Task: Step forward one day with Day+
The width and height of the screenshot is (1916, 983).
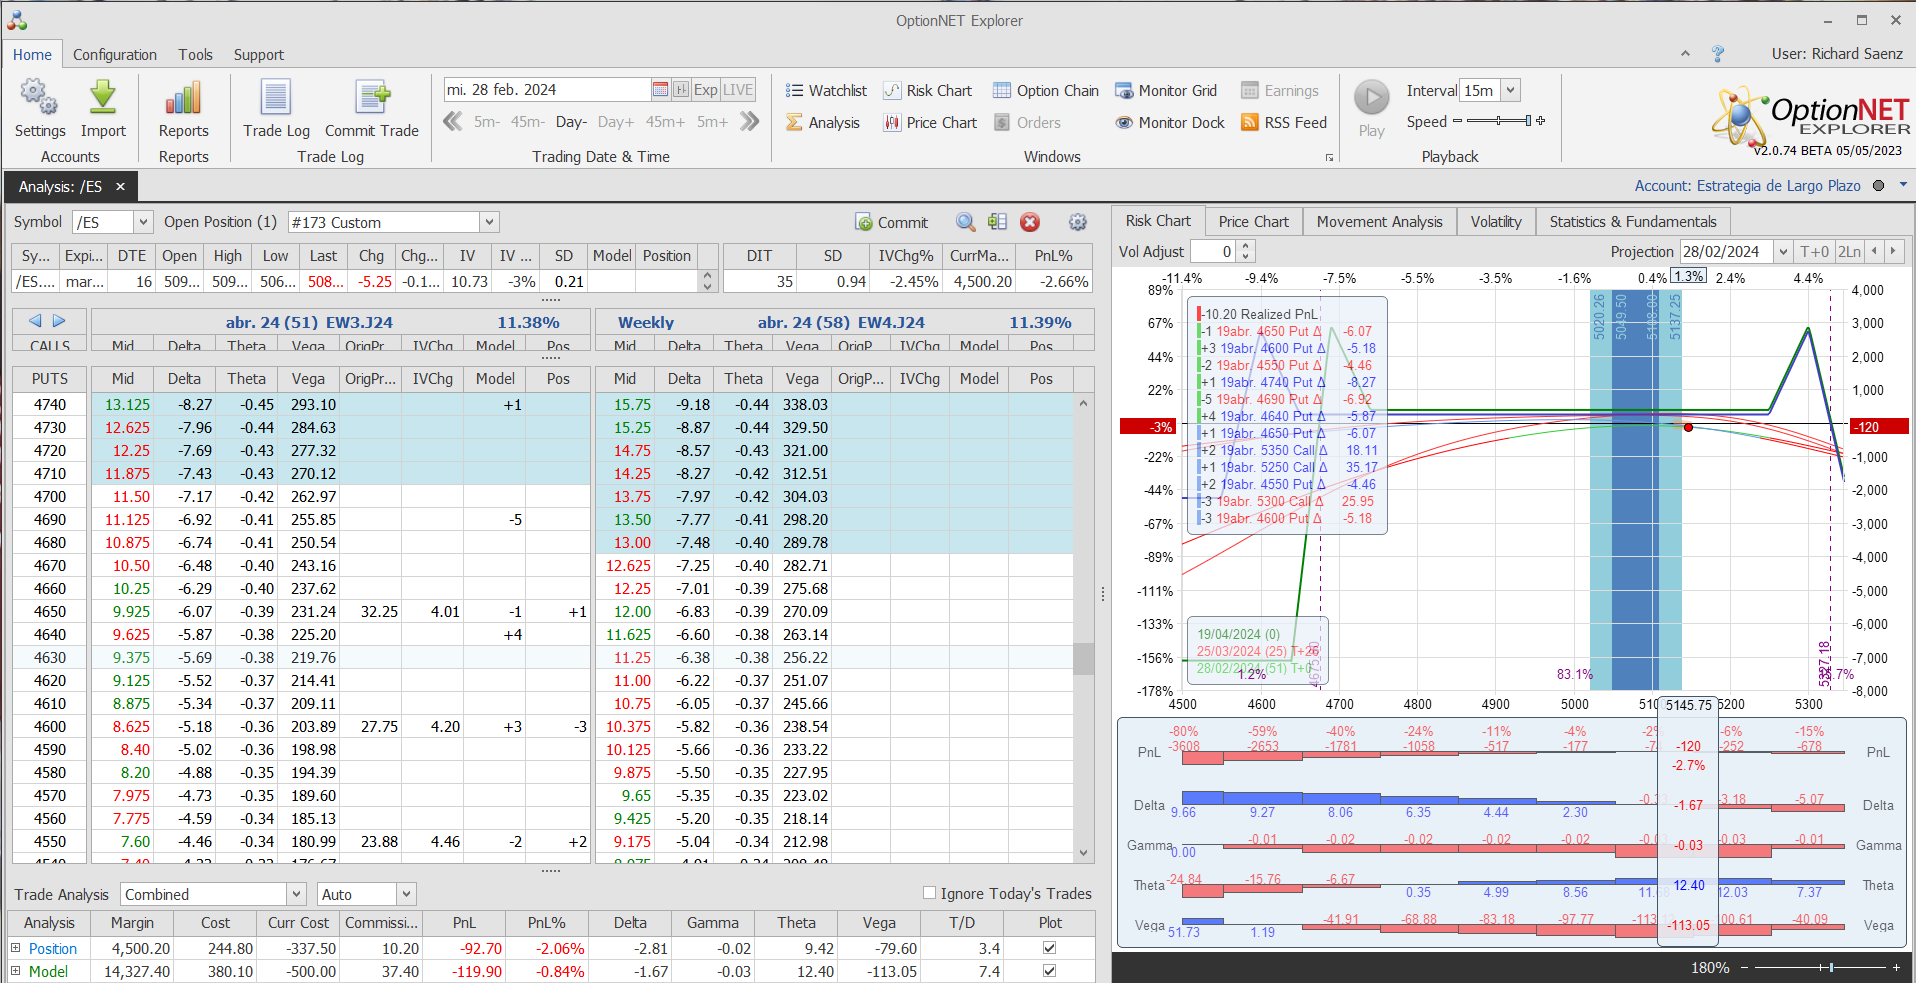Action: tap(616, 122)
